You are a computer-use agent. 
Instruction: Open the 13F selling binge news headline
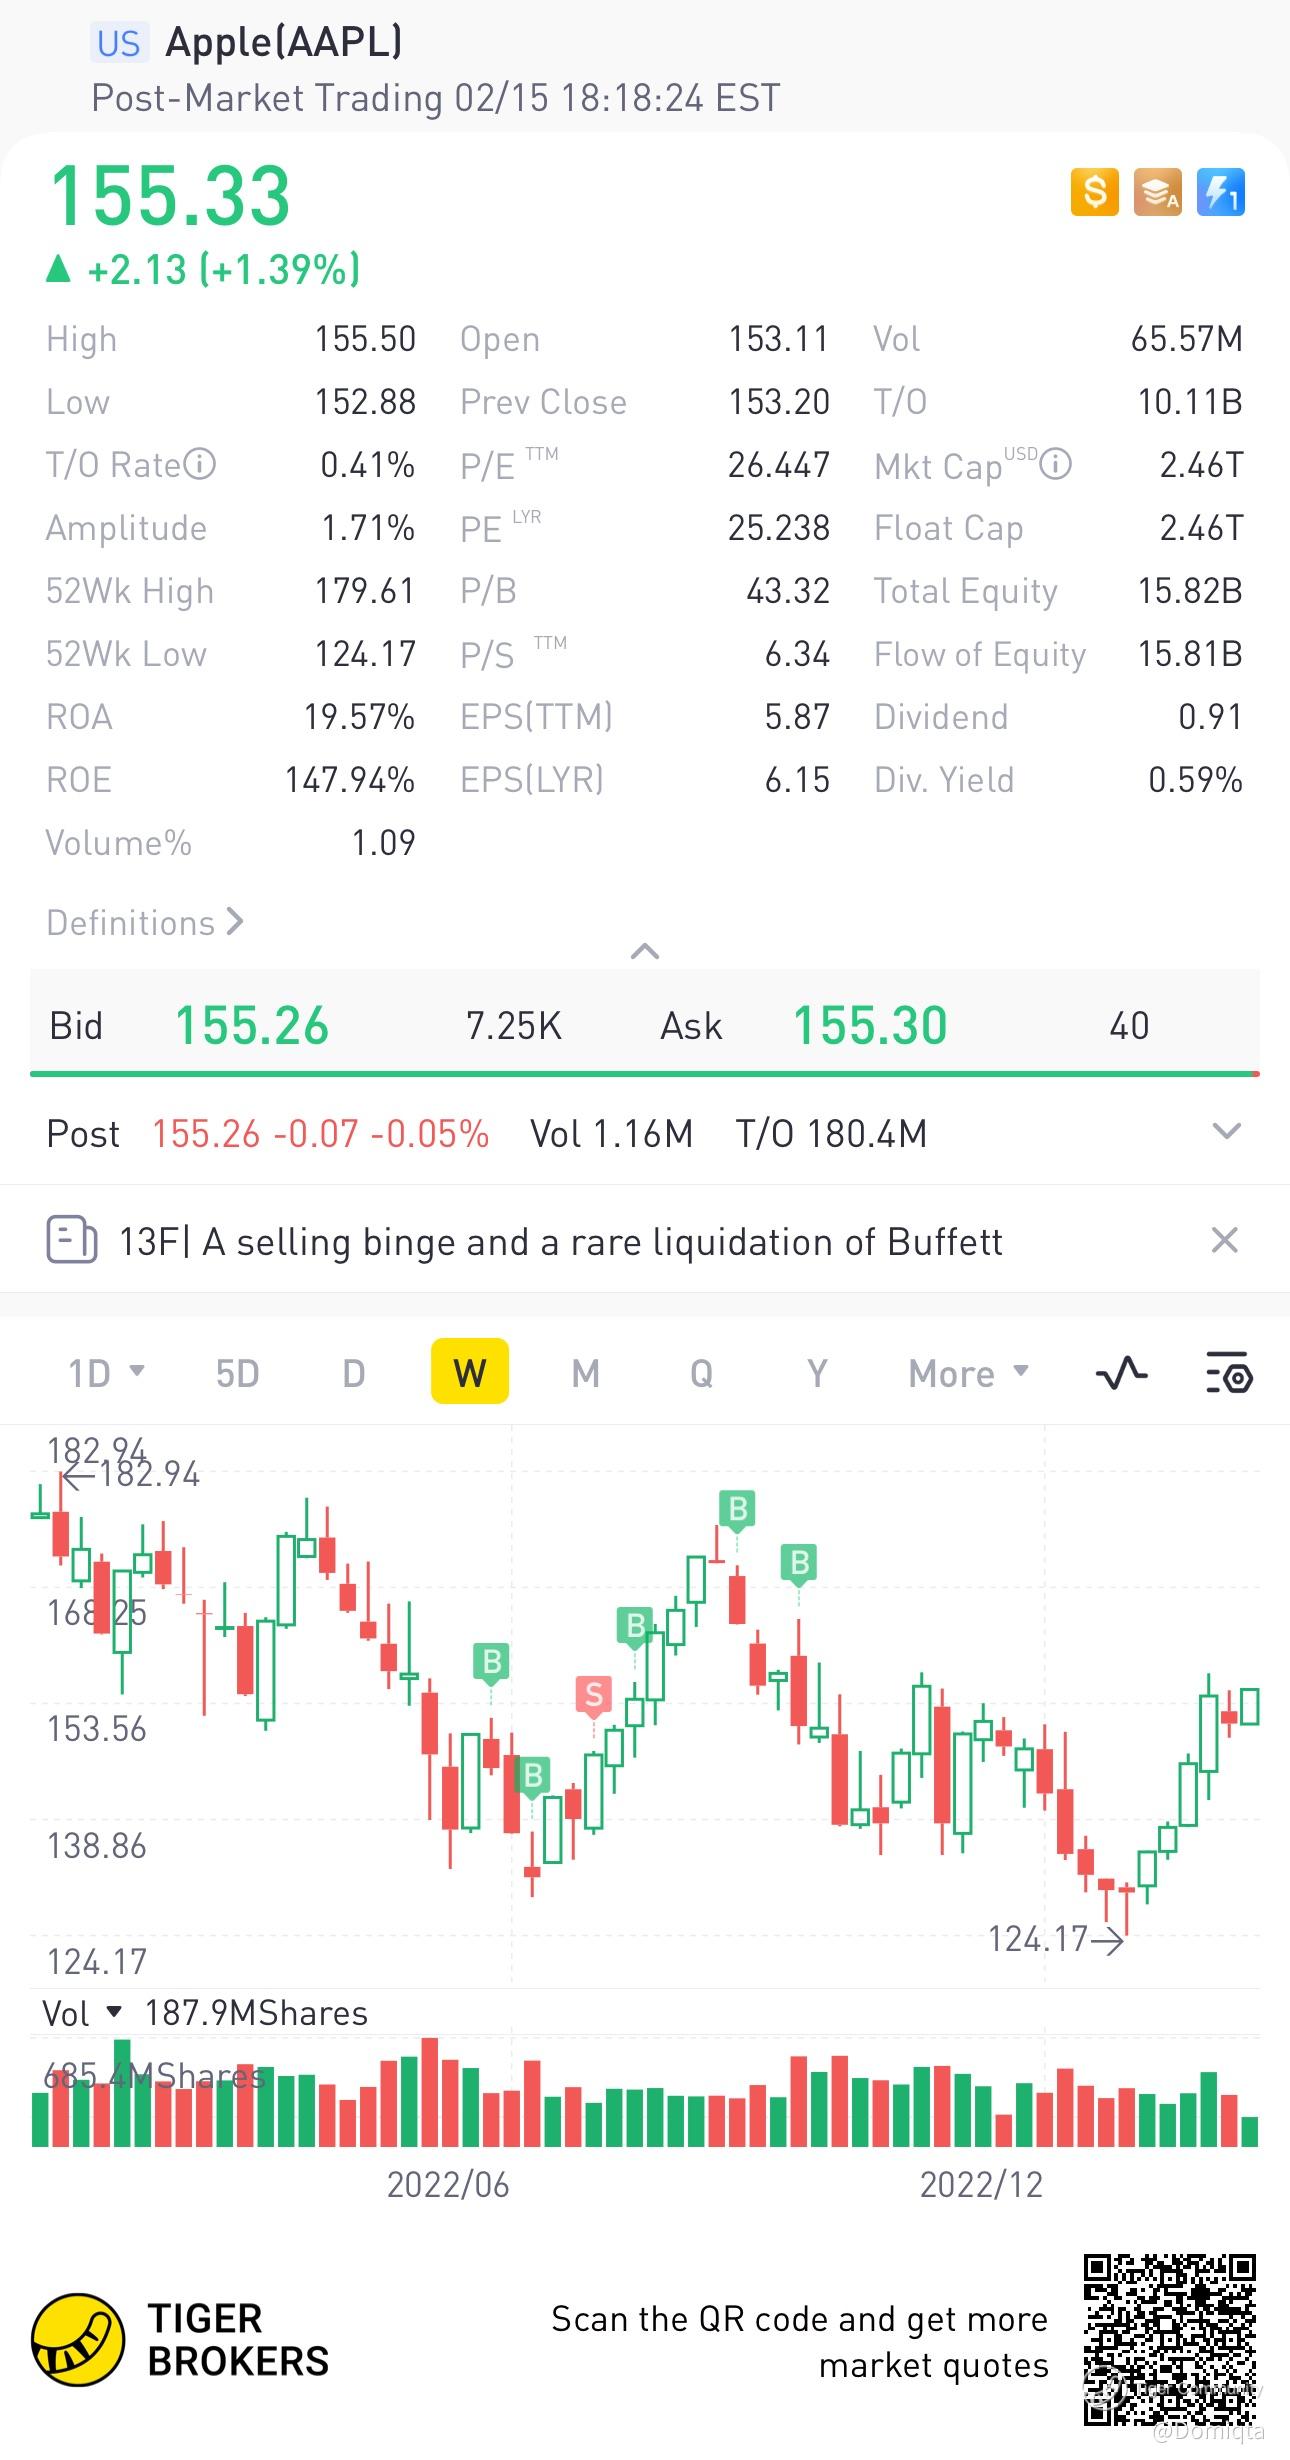561,1241
